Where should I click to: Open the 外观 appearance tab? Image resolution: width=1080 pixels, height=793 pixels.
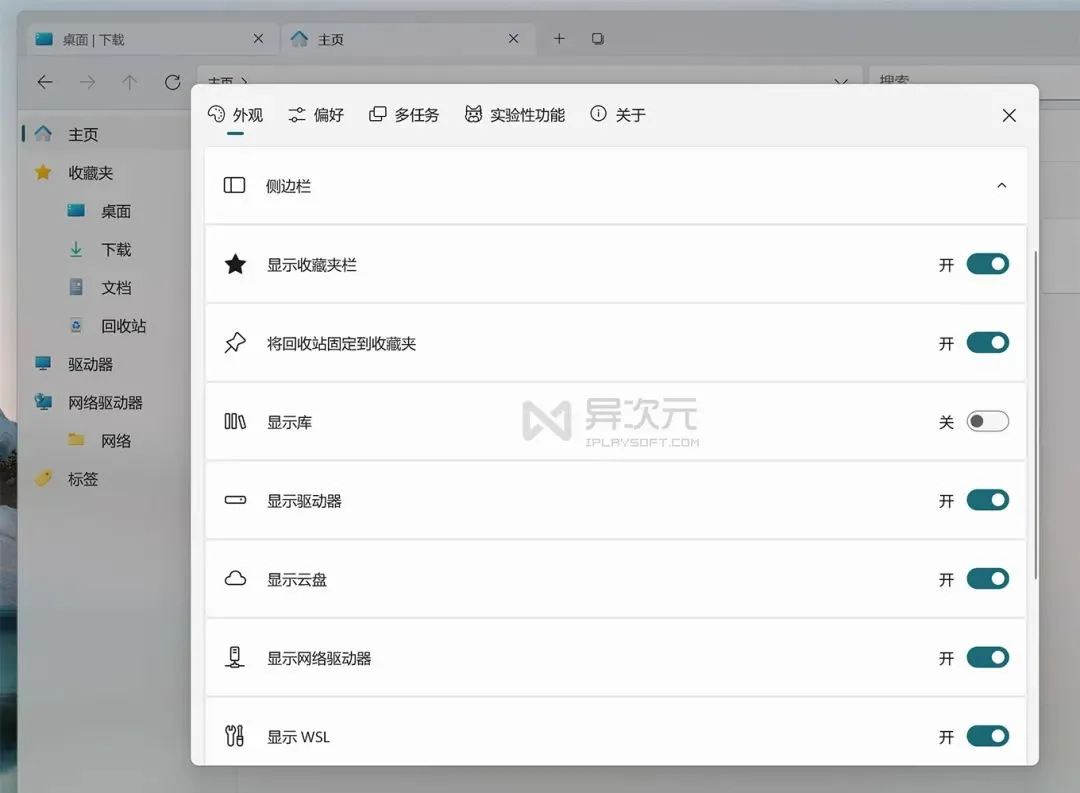tap(235, 114)
